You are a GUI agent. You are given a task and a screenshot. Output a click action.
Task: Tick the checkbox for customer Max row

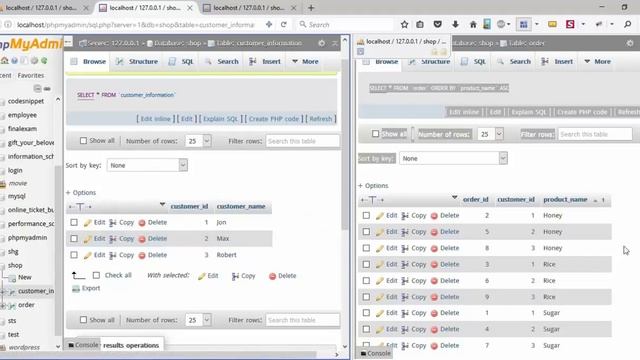[x=74, y=238]
